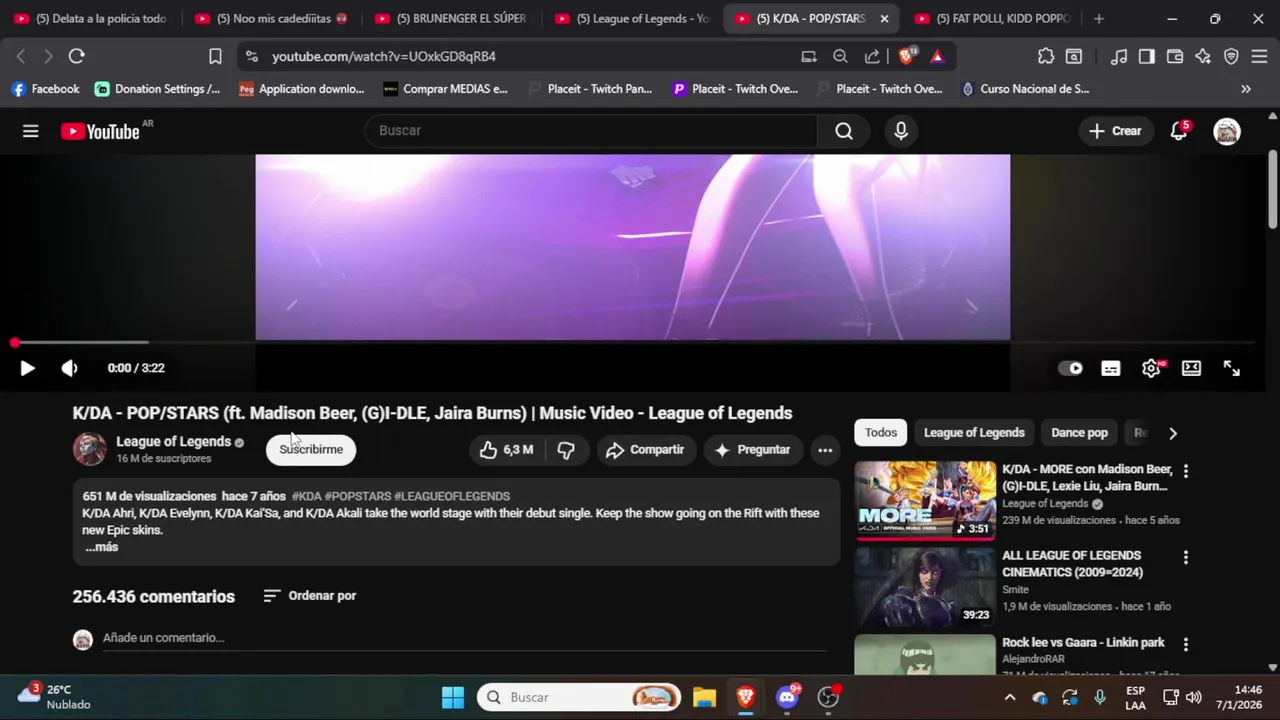The image size is (1280, 720).
Task: Expand description with ...más
Action: pyautogui.click(x=102, y=547)
